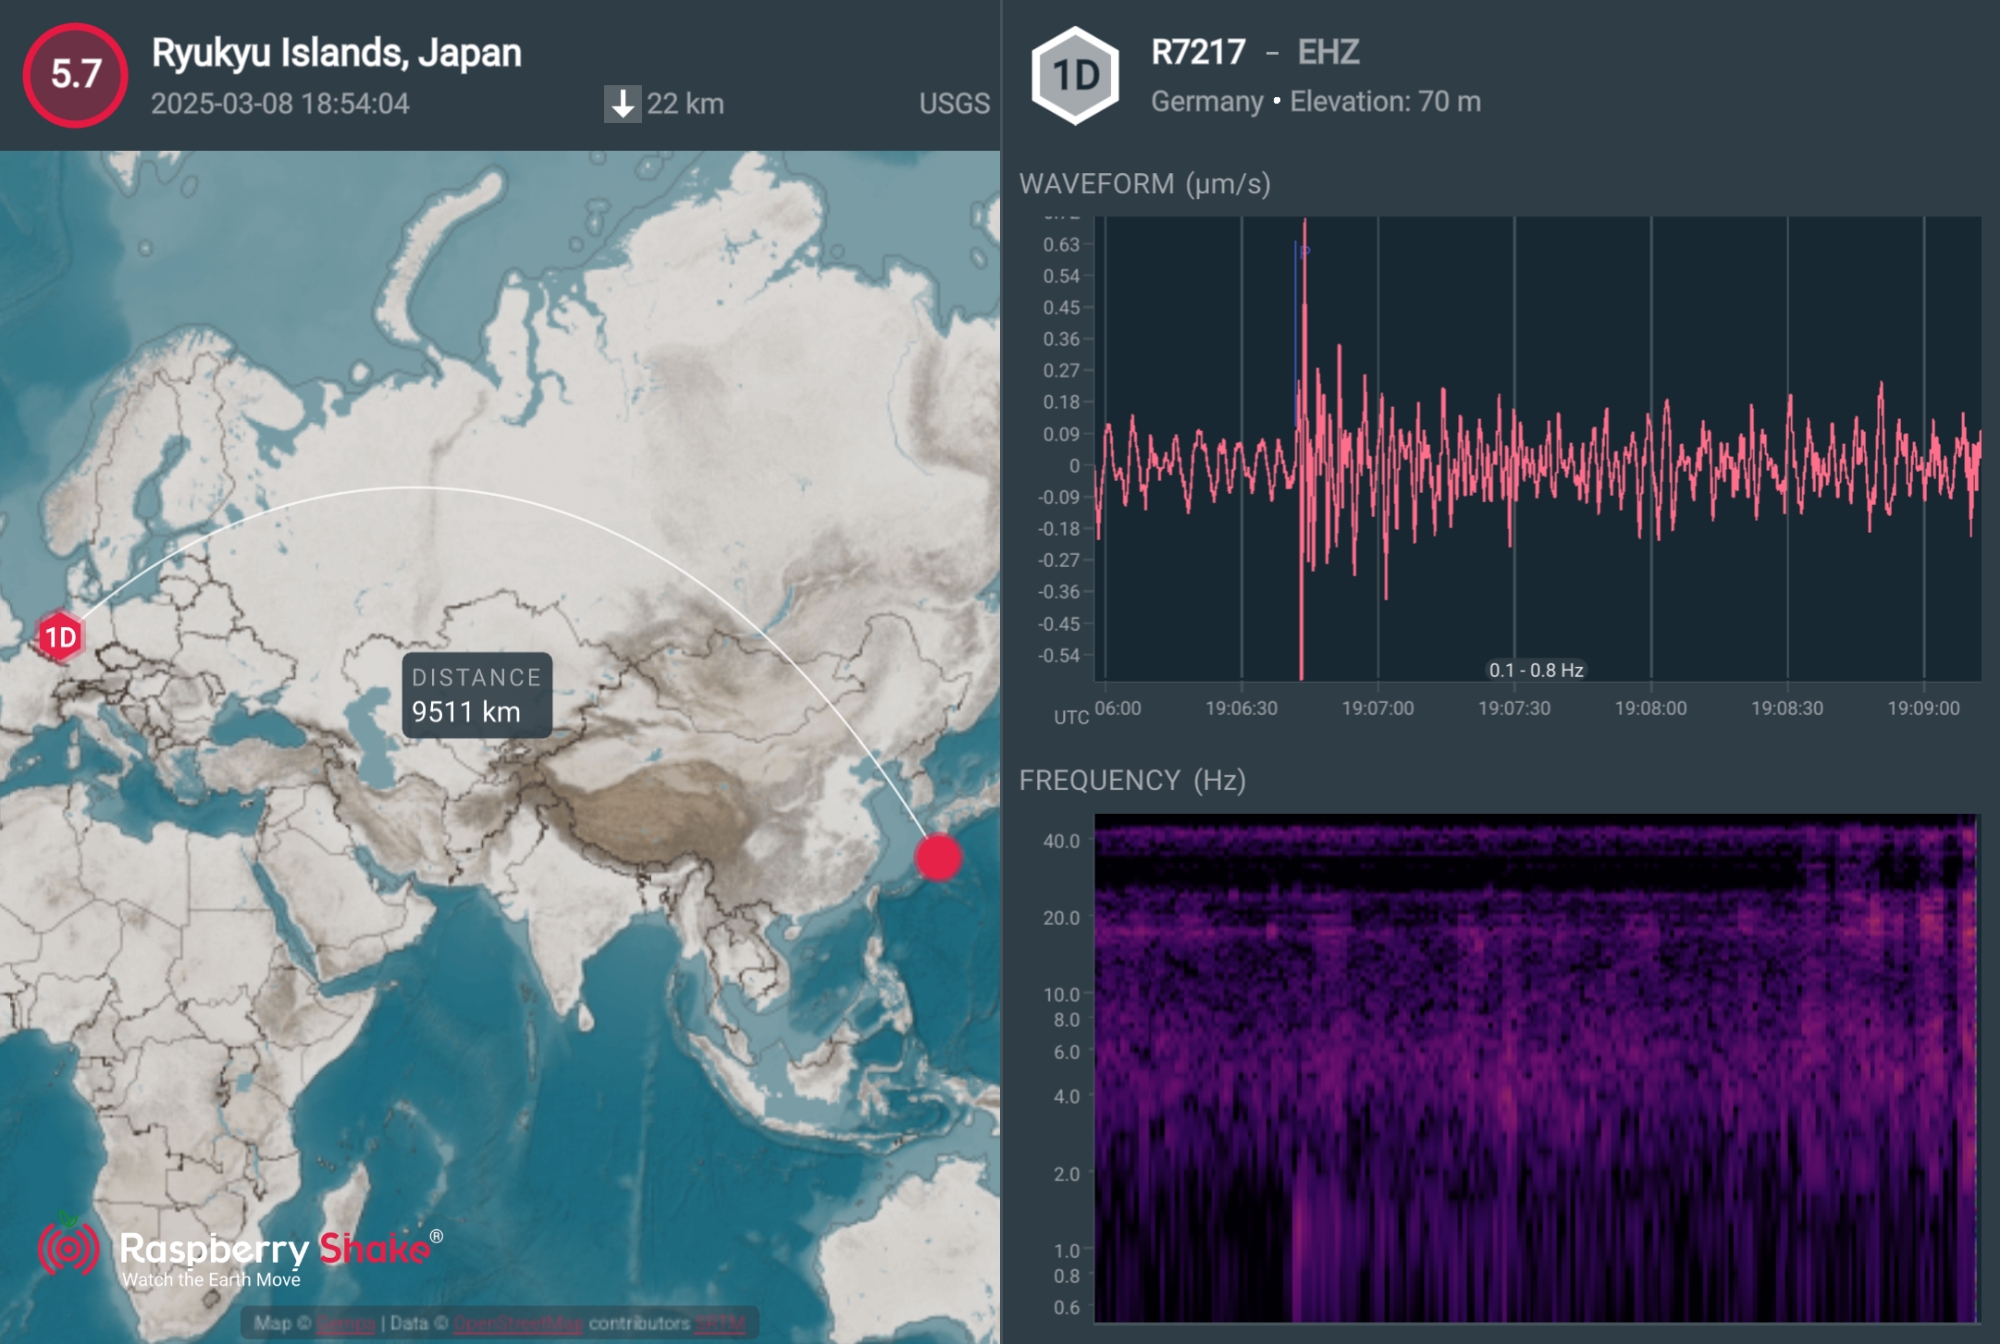Click the red earthquake epicenter dot
2000x1344 pixels.
click(938, 857)
